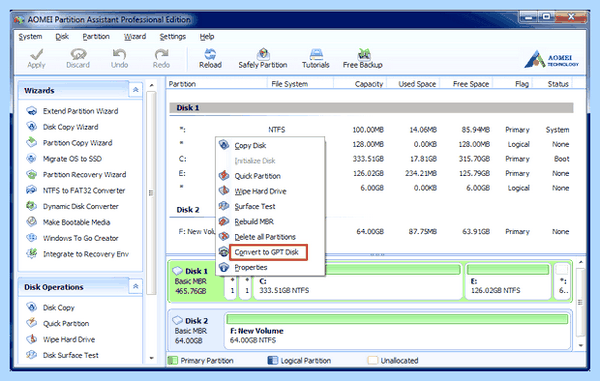Click the Apply checkmark icon

point(36,54)
